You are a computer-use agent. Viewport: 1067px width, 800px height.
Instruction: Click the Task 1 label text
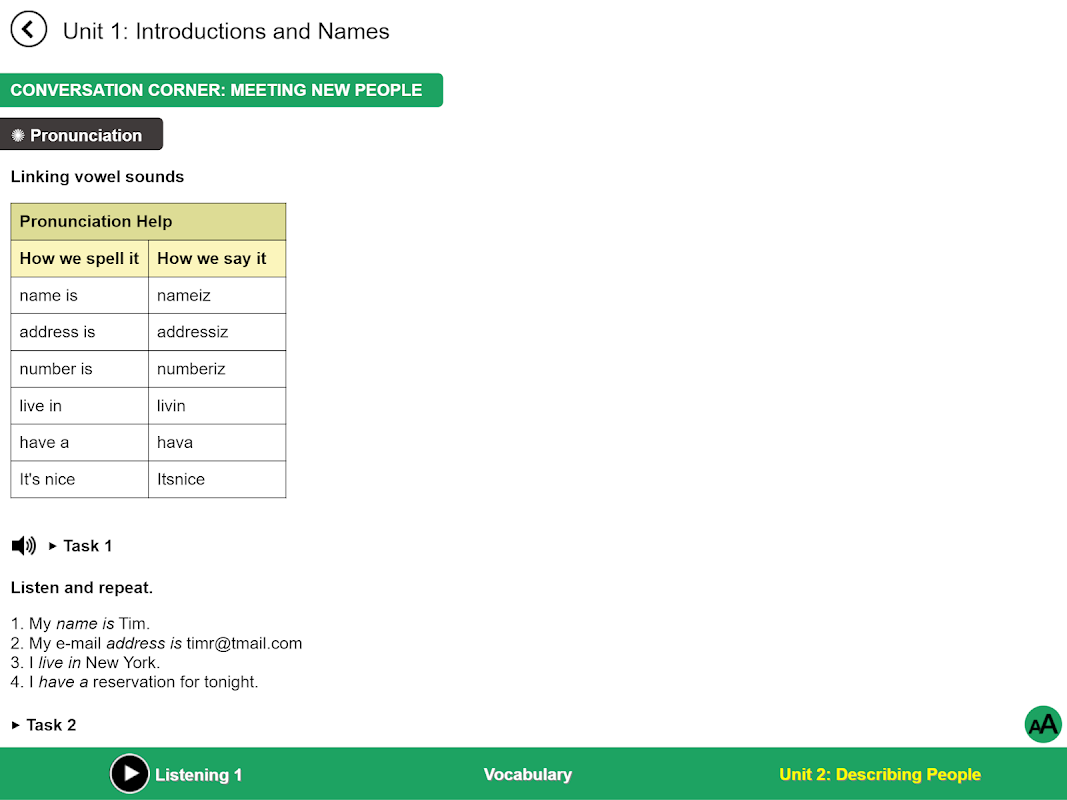pyautogui.click(x=88, y=546)
